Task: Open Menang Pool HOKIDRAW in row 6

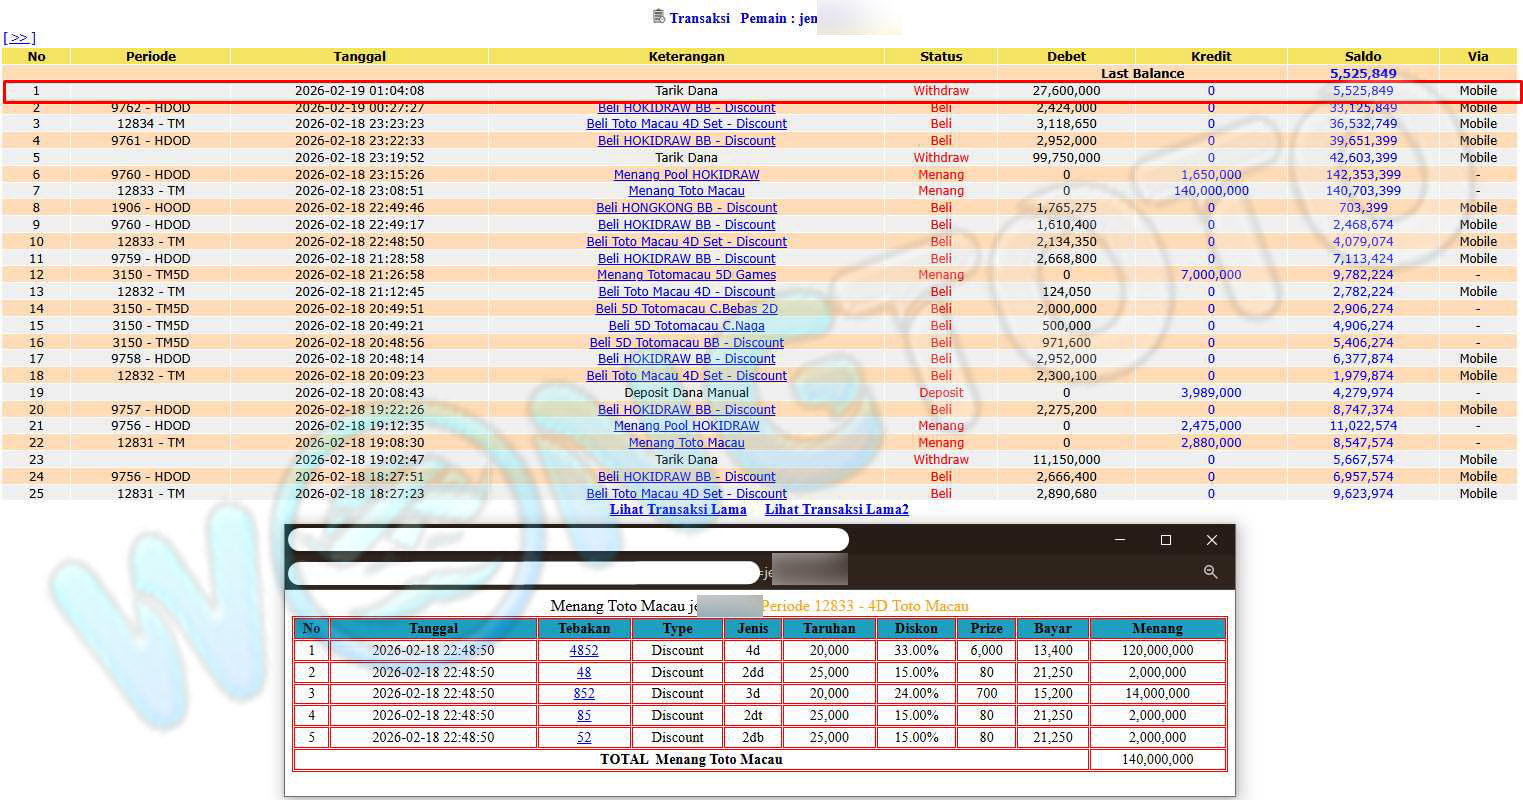Action: pos(686,175)
